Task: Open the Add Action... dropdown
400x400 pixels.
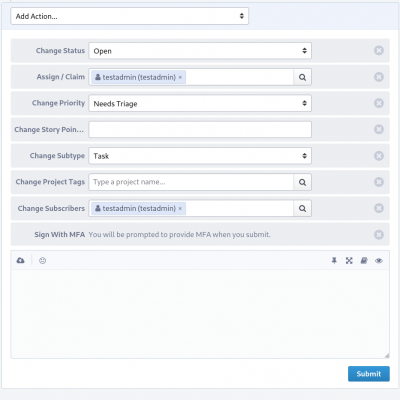Action: (130, 16)
